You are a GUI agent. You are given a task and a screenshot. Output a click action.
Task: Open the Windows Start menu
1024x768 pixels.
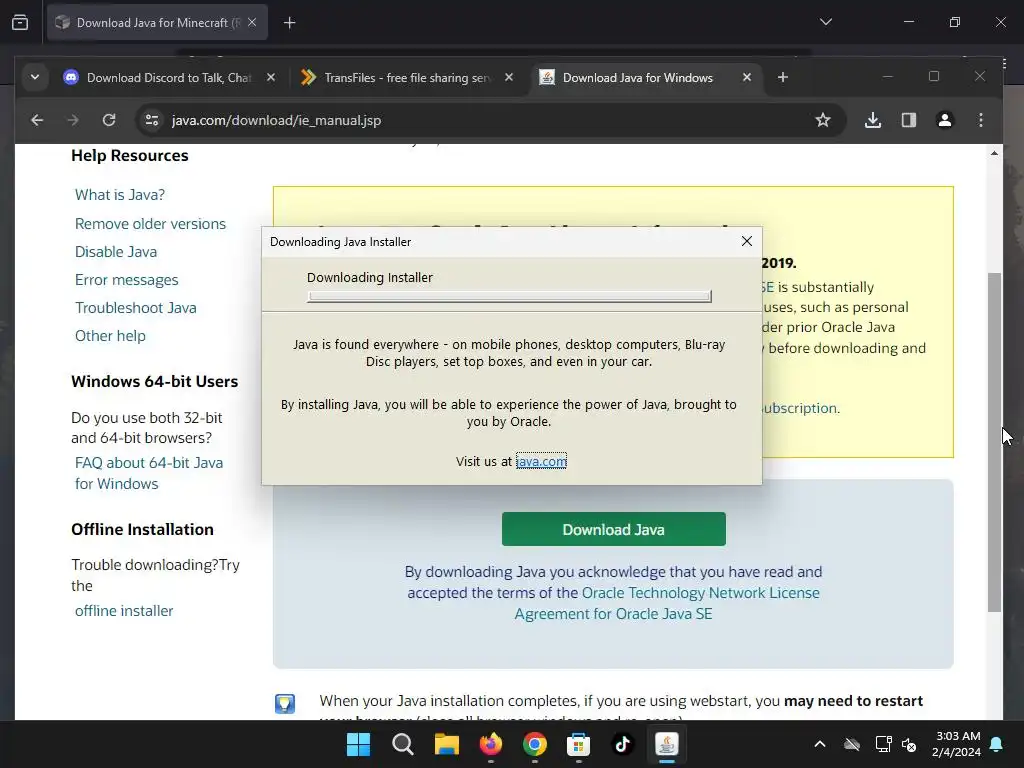pyautogui.click(x=359, y=744)
